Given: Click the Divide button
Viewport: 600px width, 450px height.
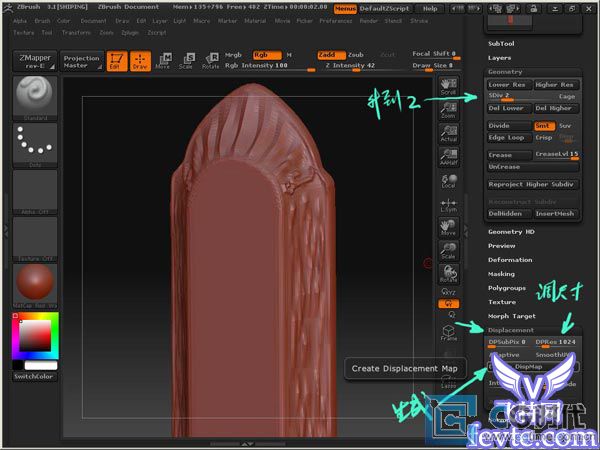Looking at the screenshot, I should tap(510, 126).
